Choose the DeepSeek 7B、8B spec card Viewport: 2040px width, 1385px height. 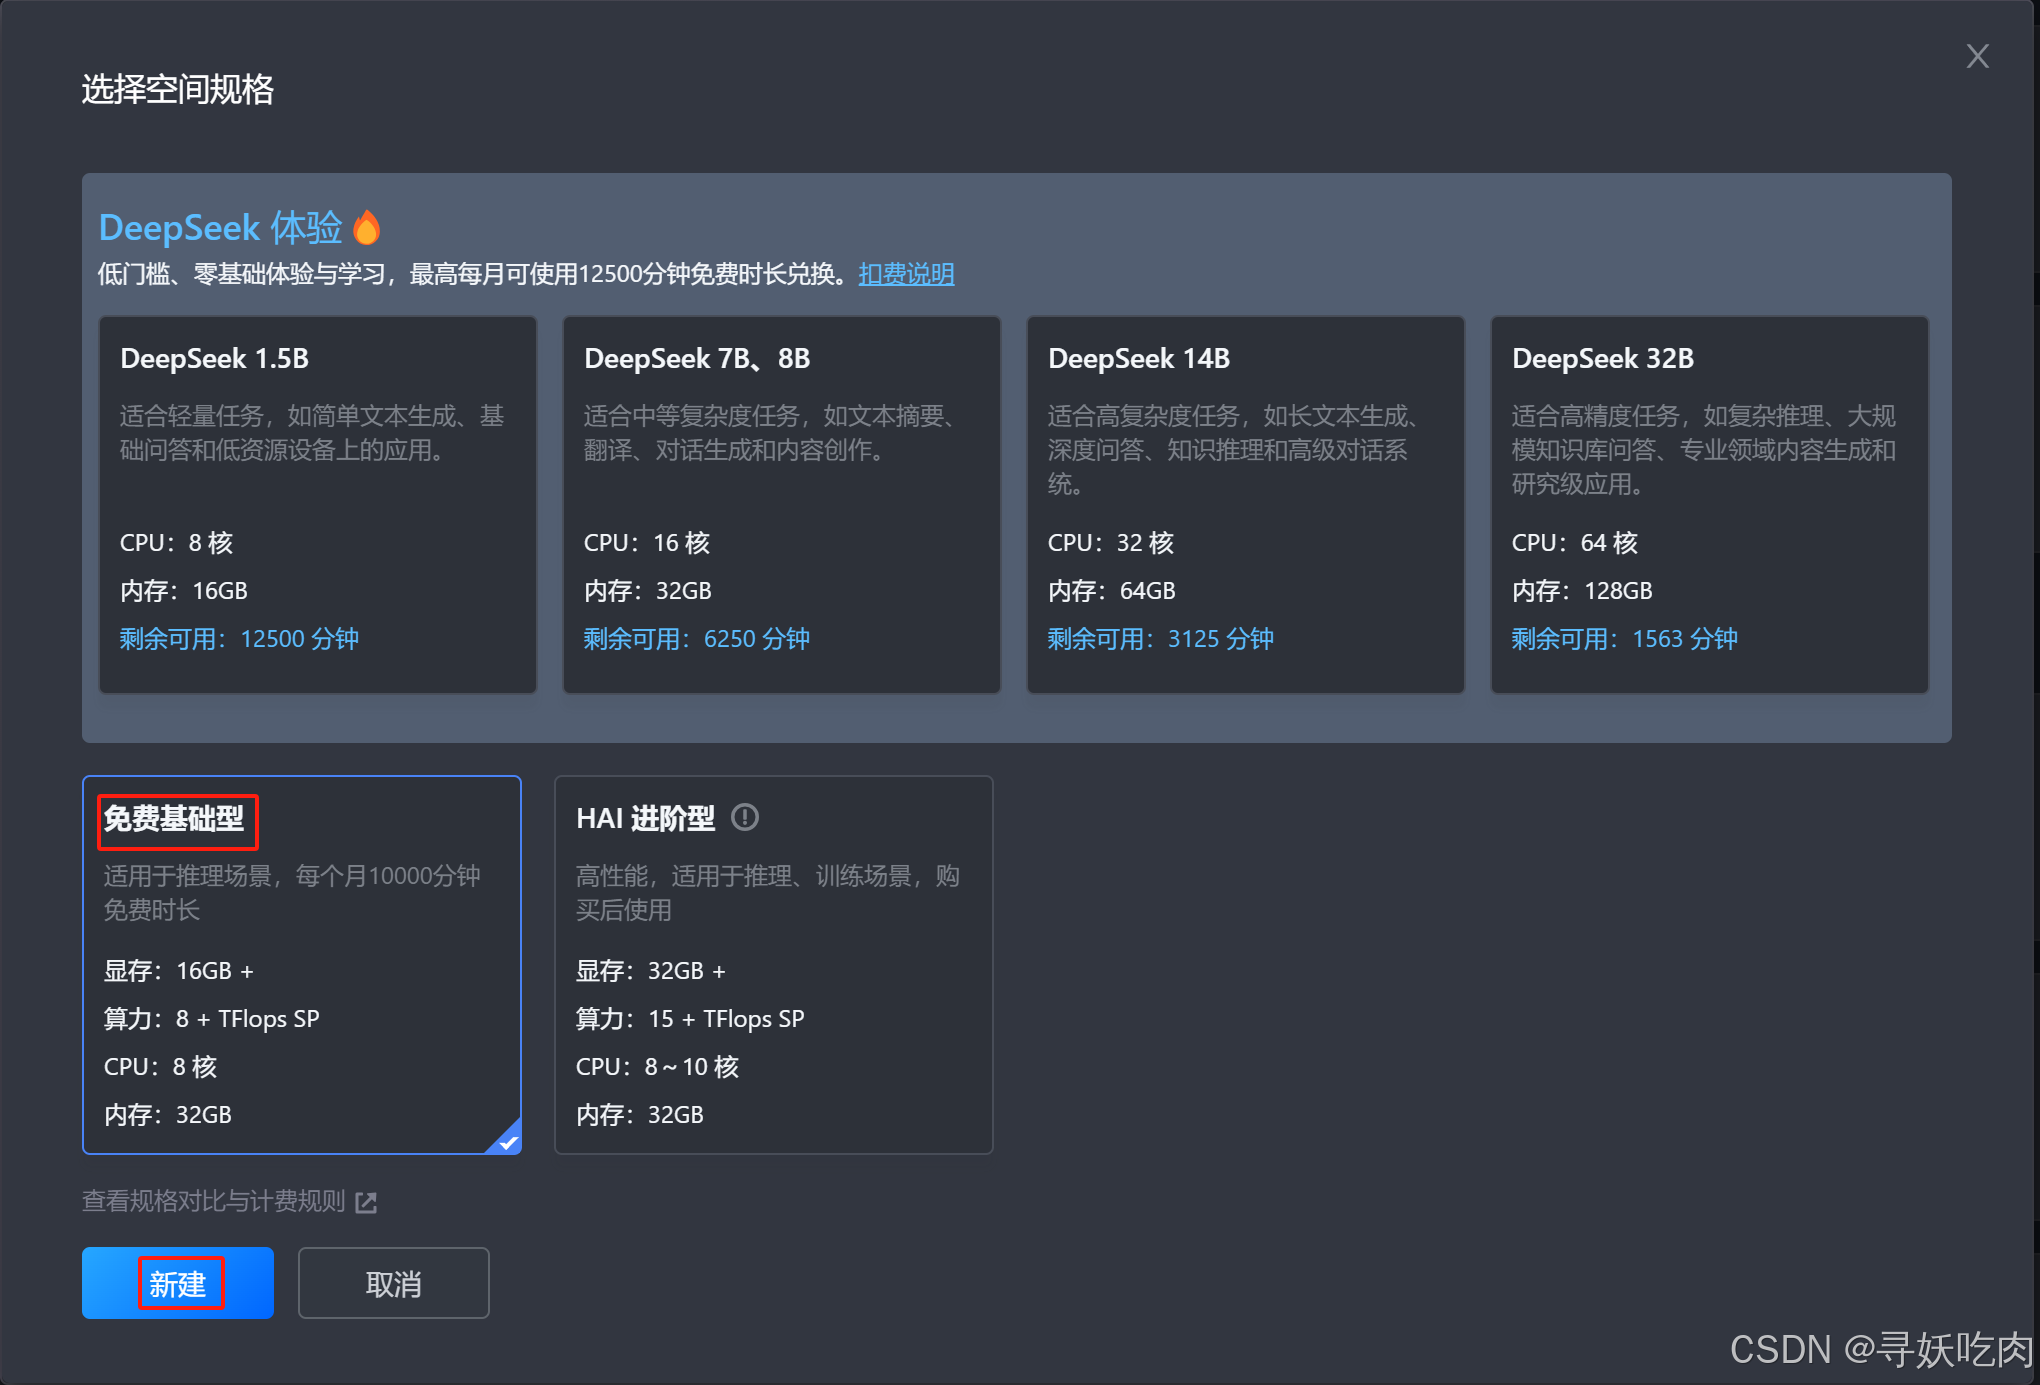click(782, 504)
